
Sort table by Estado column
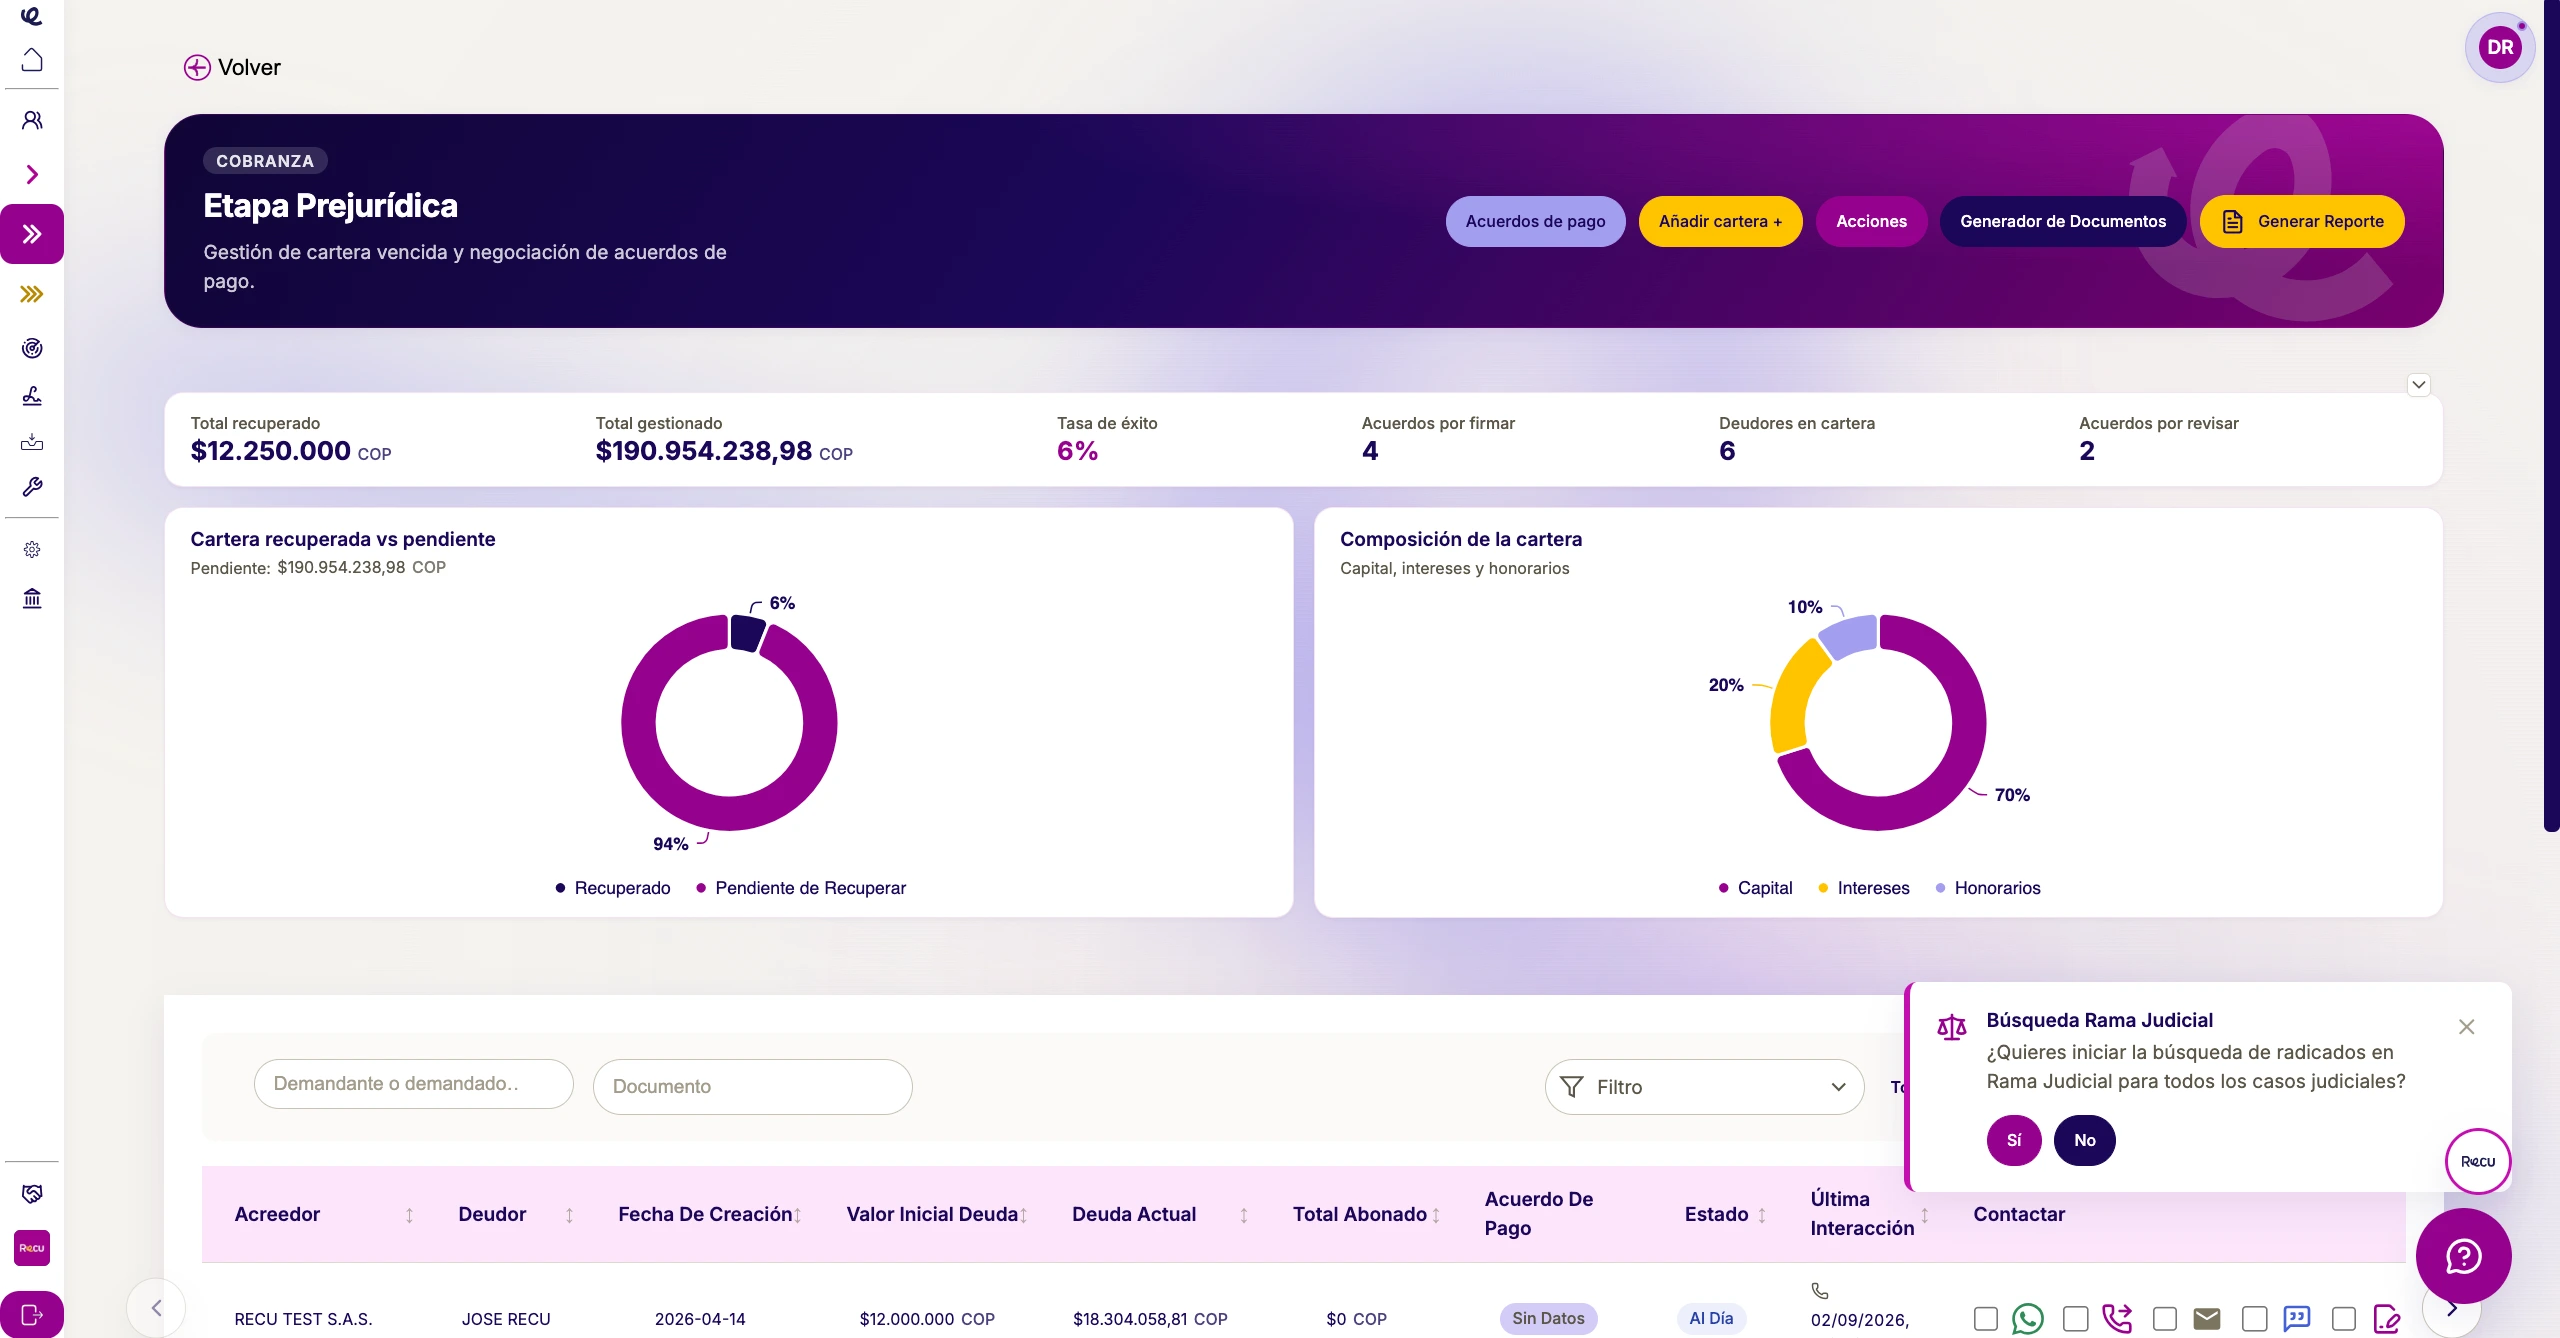click(1762, 1215)
